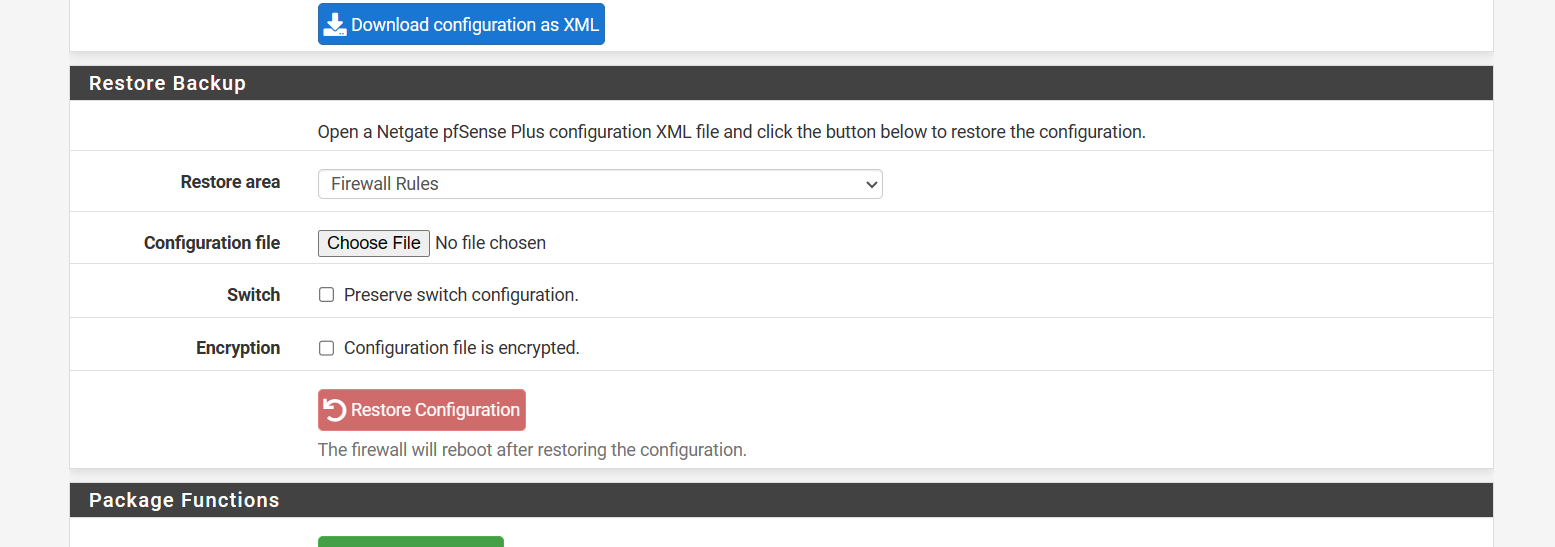
Task: Click the chevron arrow of Firewall Rules select
Action: (871, 184)
